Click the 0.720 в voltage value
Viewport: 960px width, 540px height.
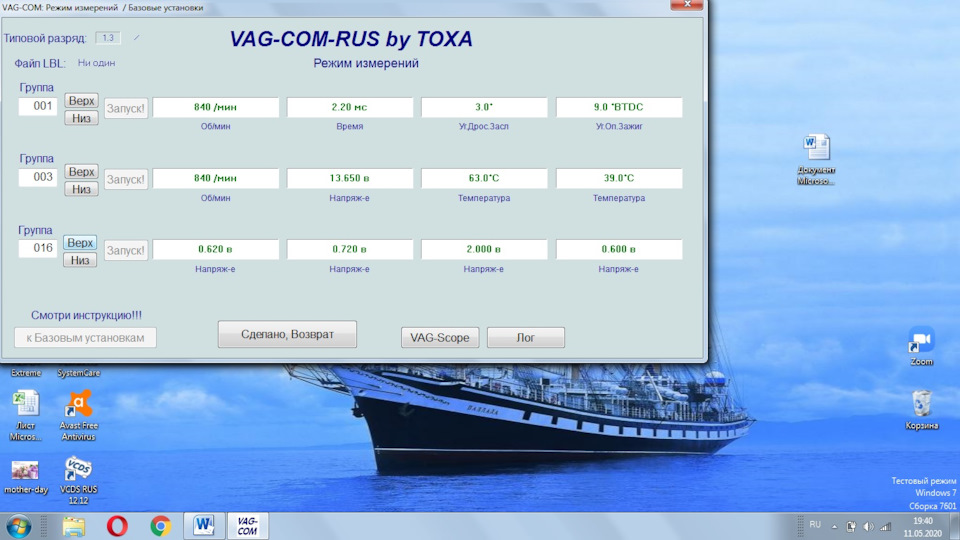[350, 249]
